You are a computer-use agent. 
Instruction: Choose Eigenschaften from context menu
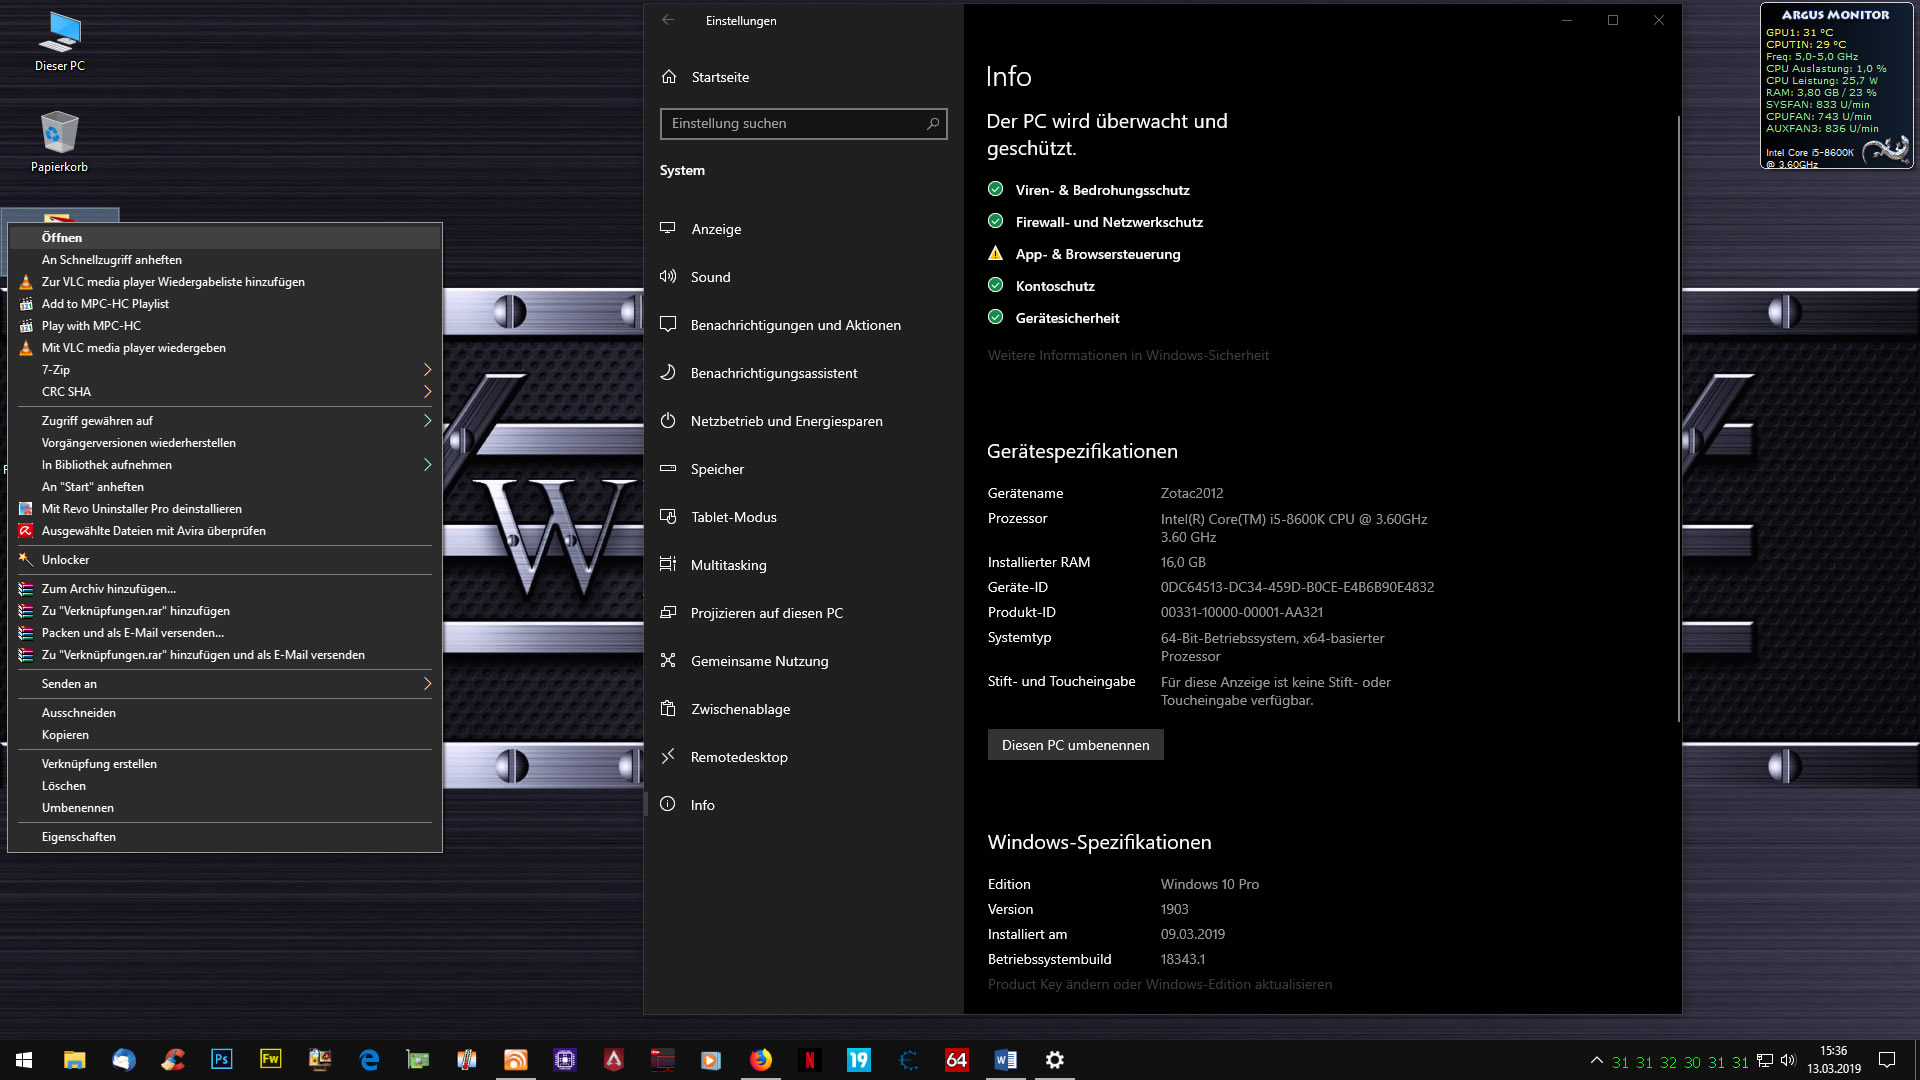tap(79, 837)
